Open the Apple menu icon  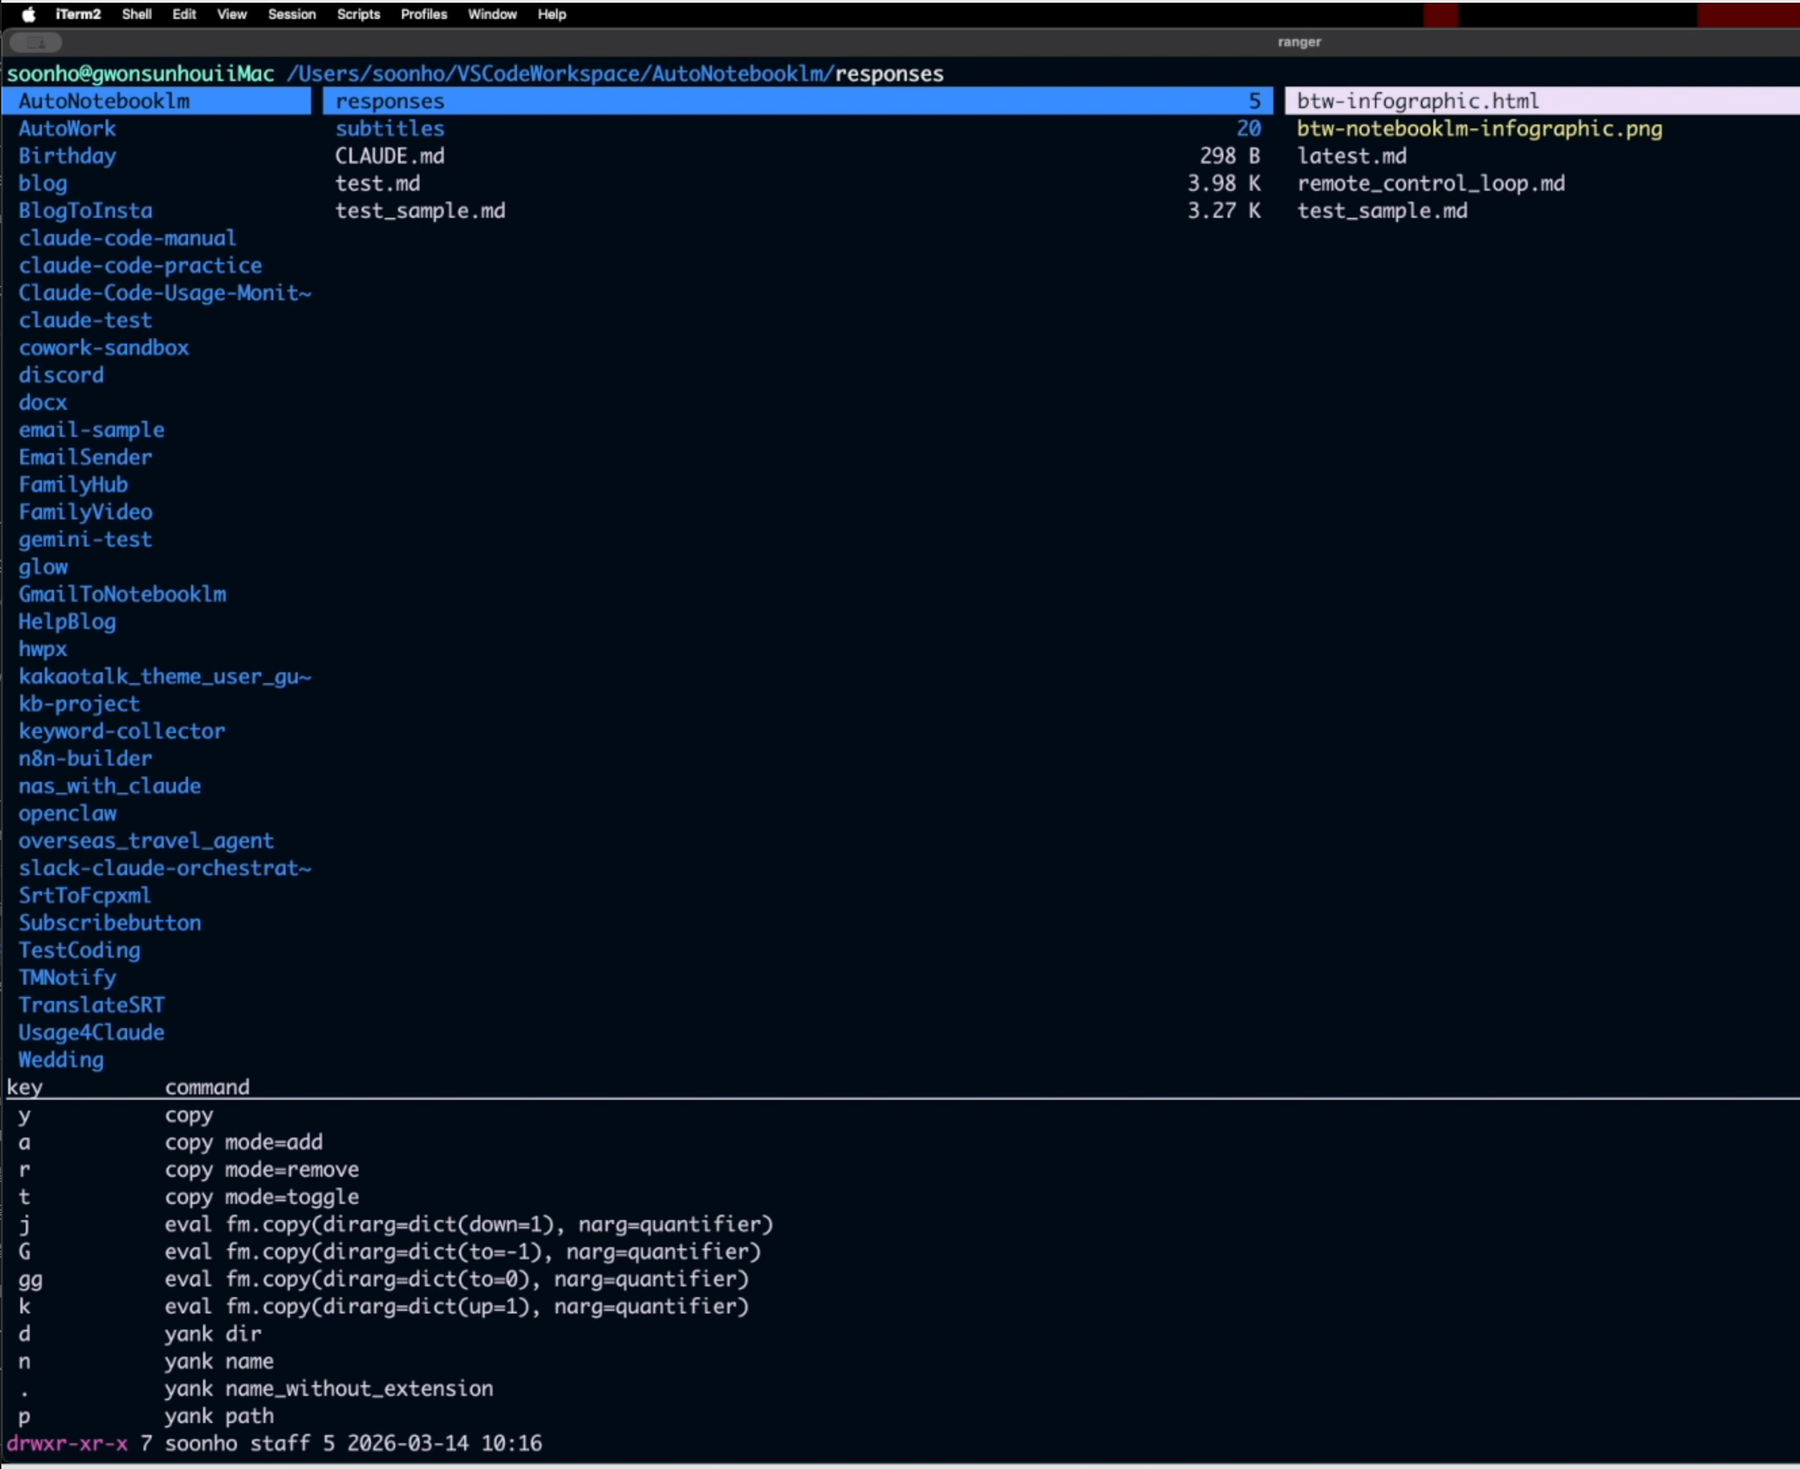[x=28, y=14]
